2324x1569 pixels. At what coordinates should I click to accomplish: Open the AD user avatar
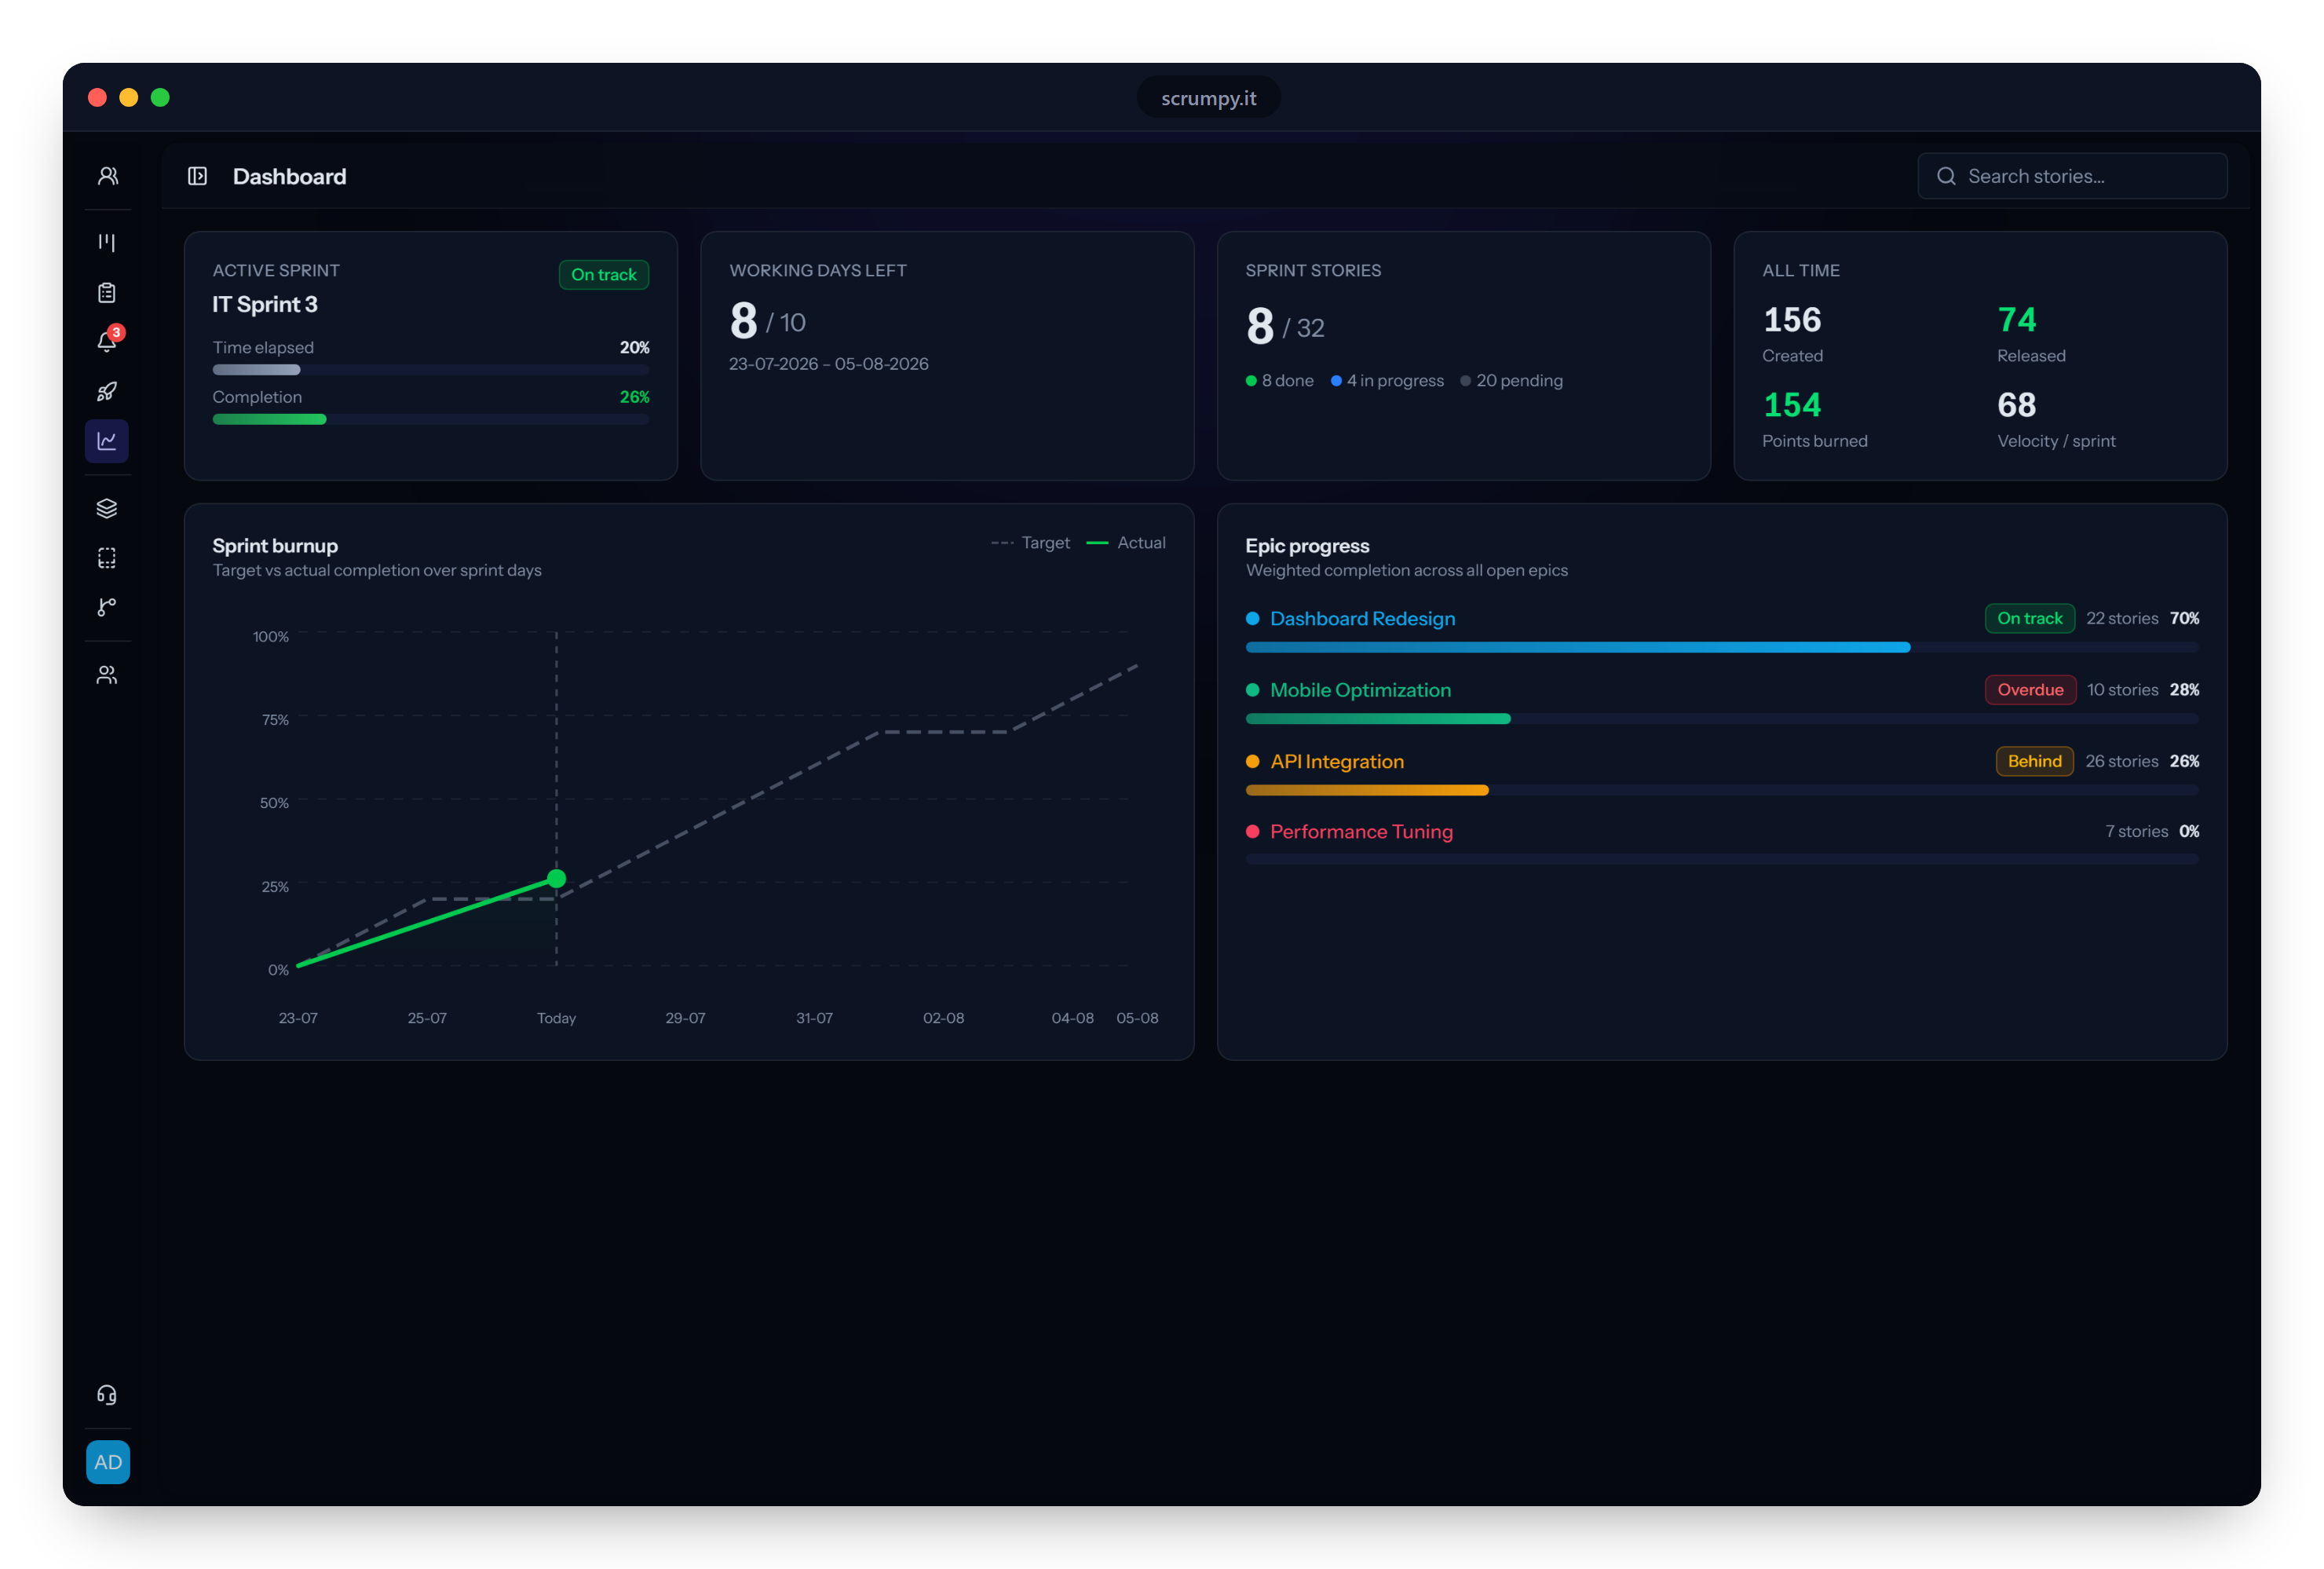[108, 1462]
